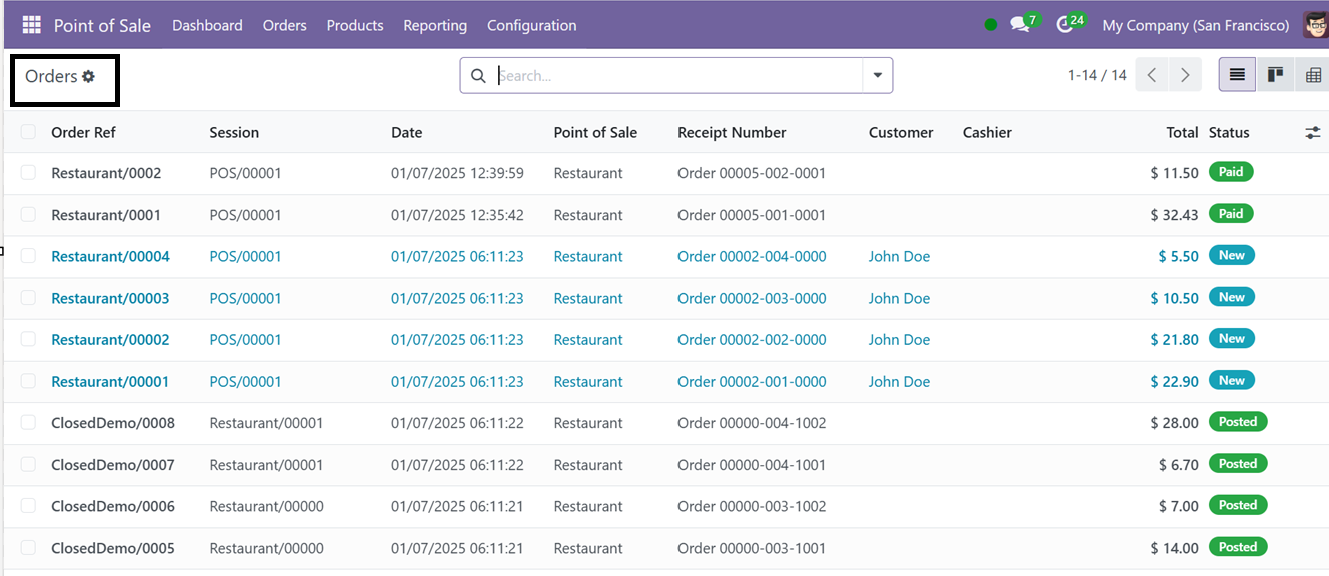Click John Doe in Restaurant/00002 row

click(x=899, y=339)
